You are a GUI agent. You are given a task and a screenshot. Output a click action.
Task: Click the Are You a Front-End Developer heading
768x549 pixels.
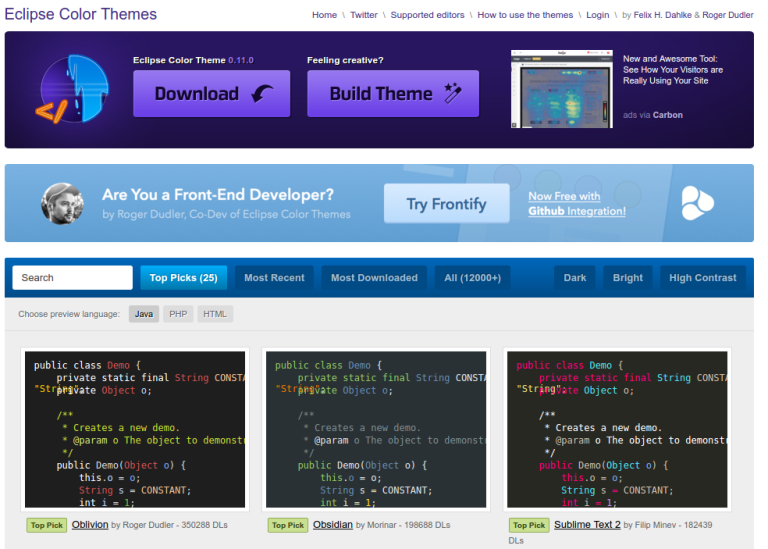218,195
